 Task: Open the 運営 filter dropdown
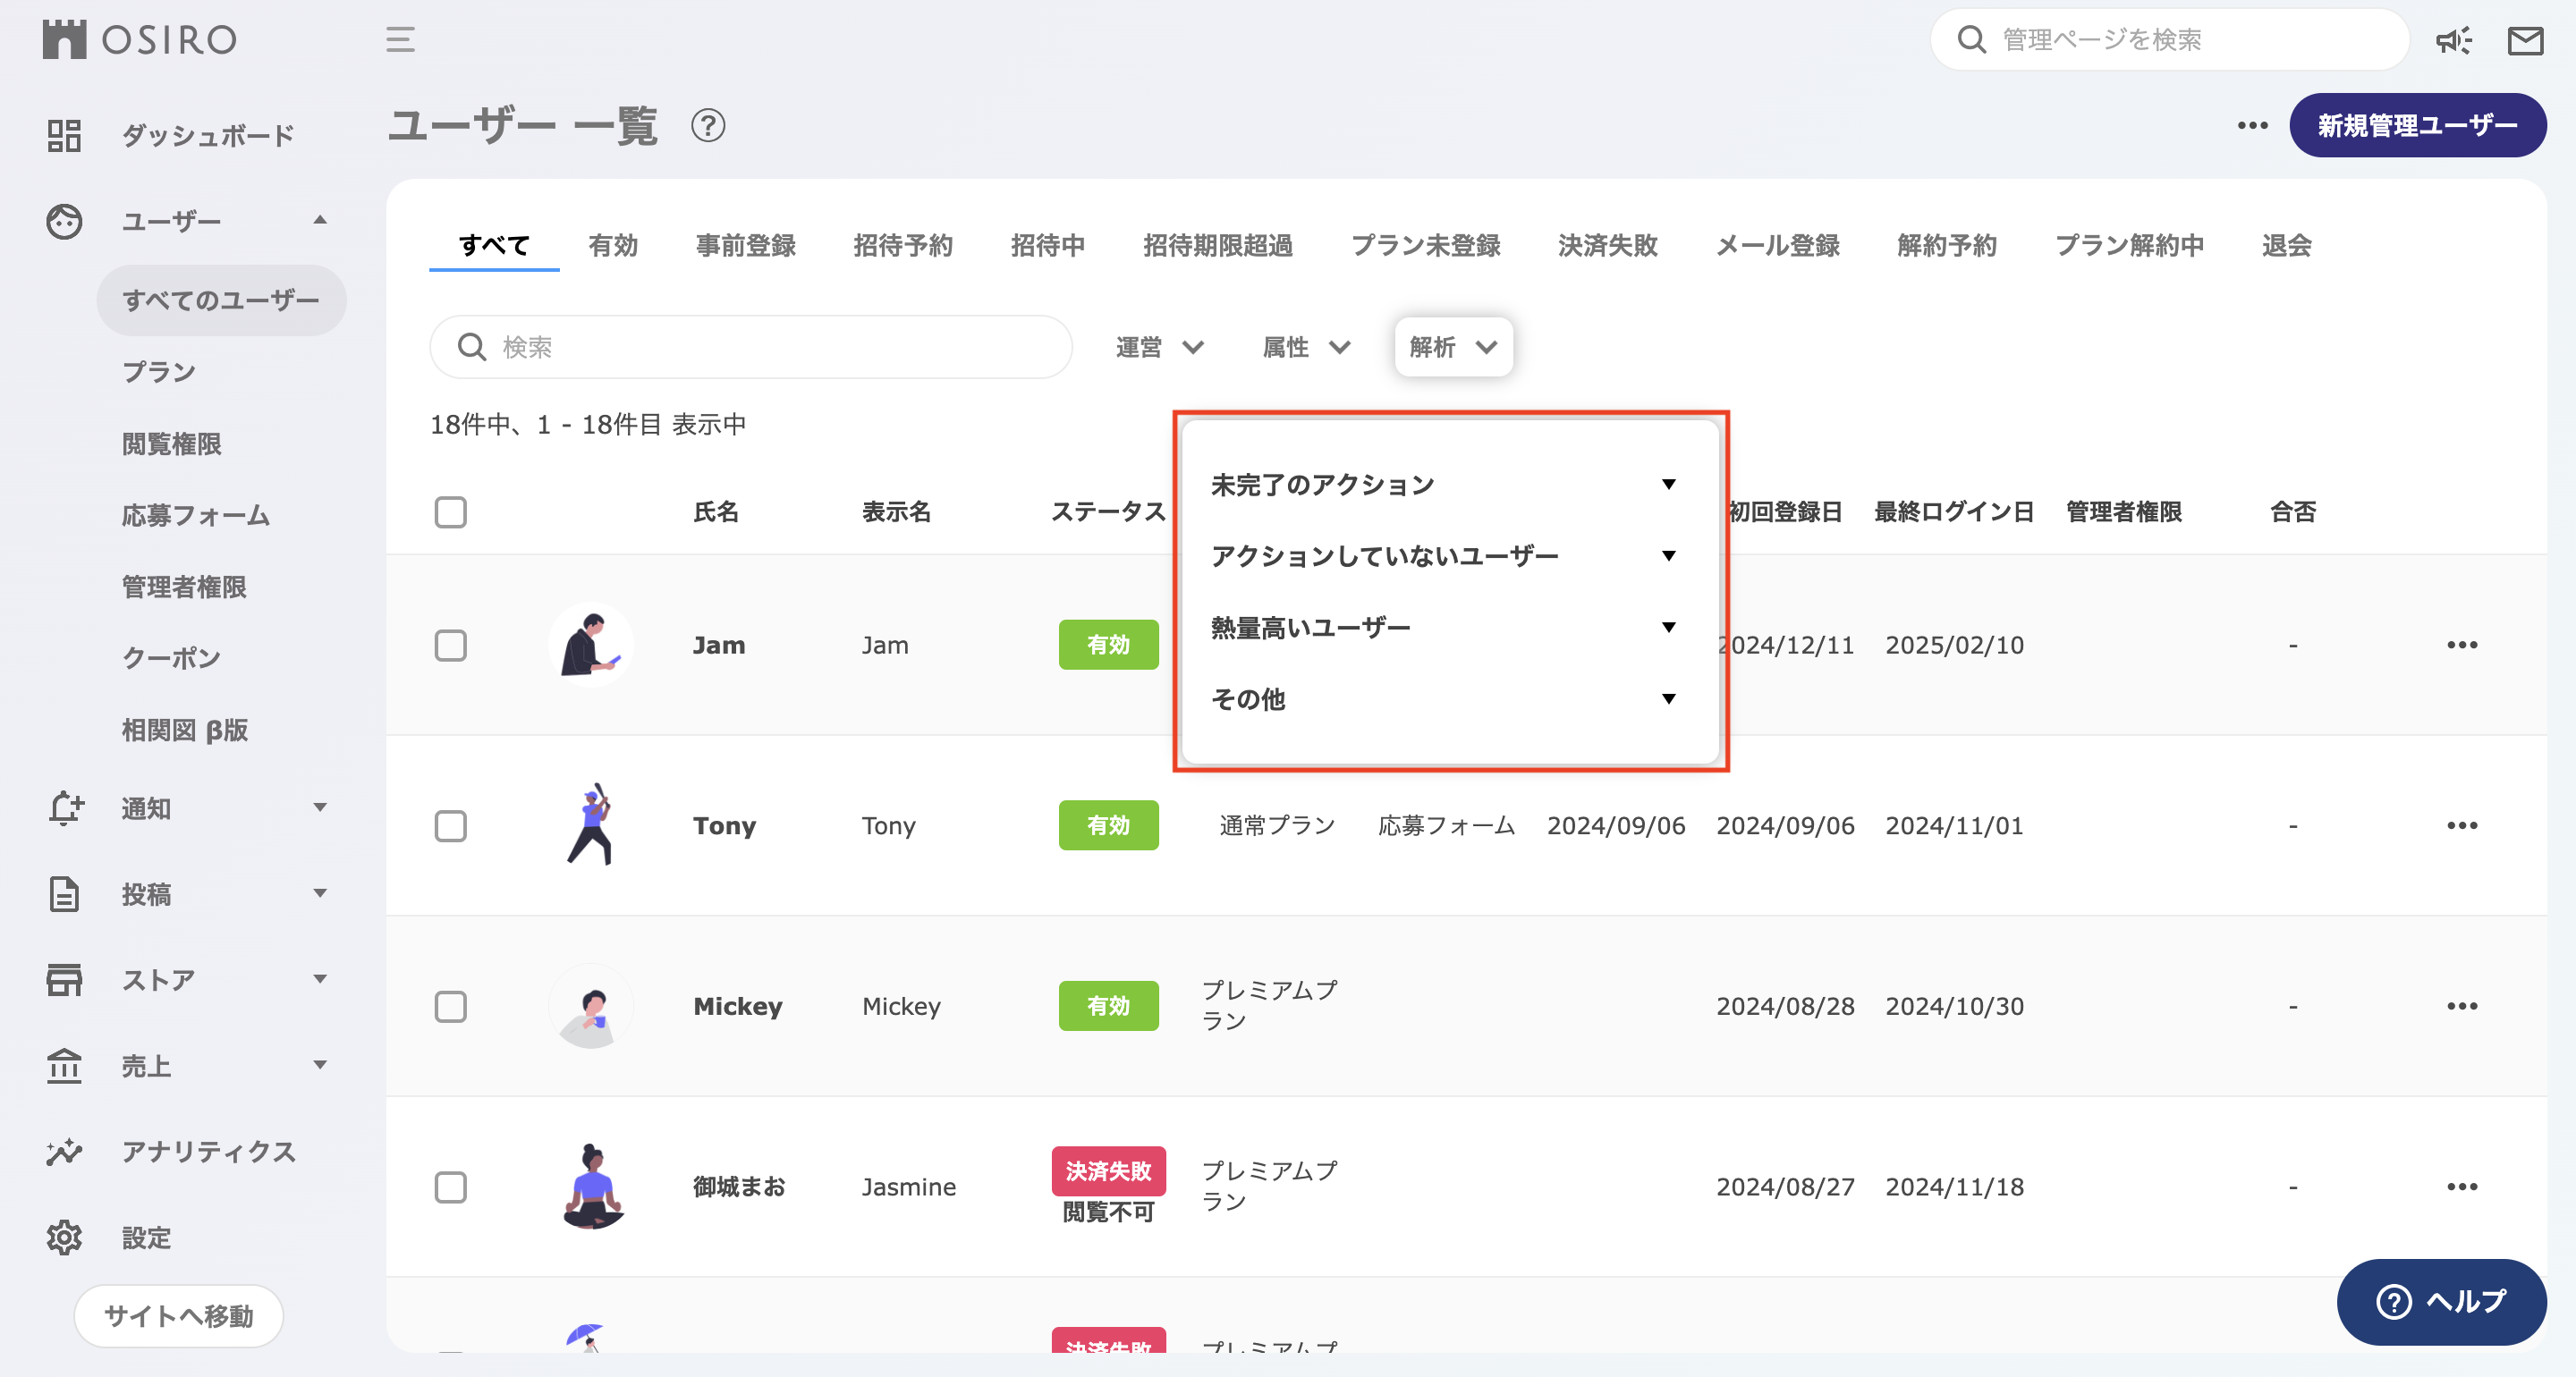pyautogui.click(x=1159, y=347)
